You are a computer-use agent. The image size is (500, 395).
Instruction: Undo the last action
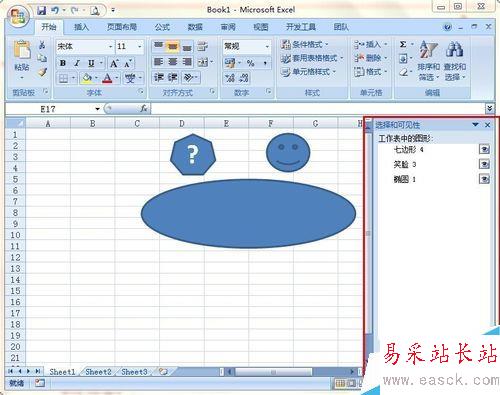[55, 10]
